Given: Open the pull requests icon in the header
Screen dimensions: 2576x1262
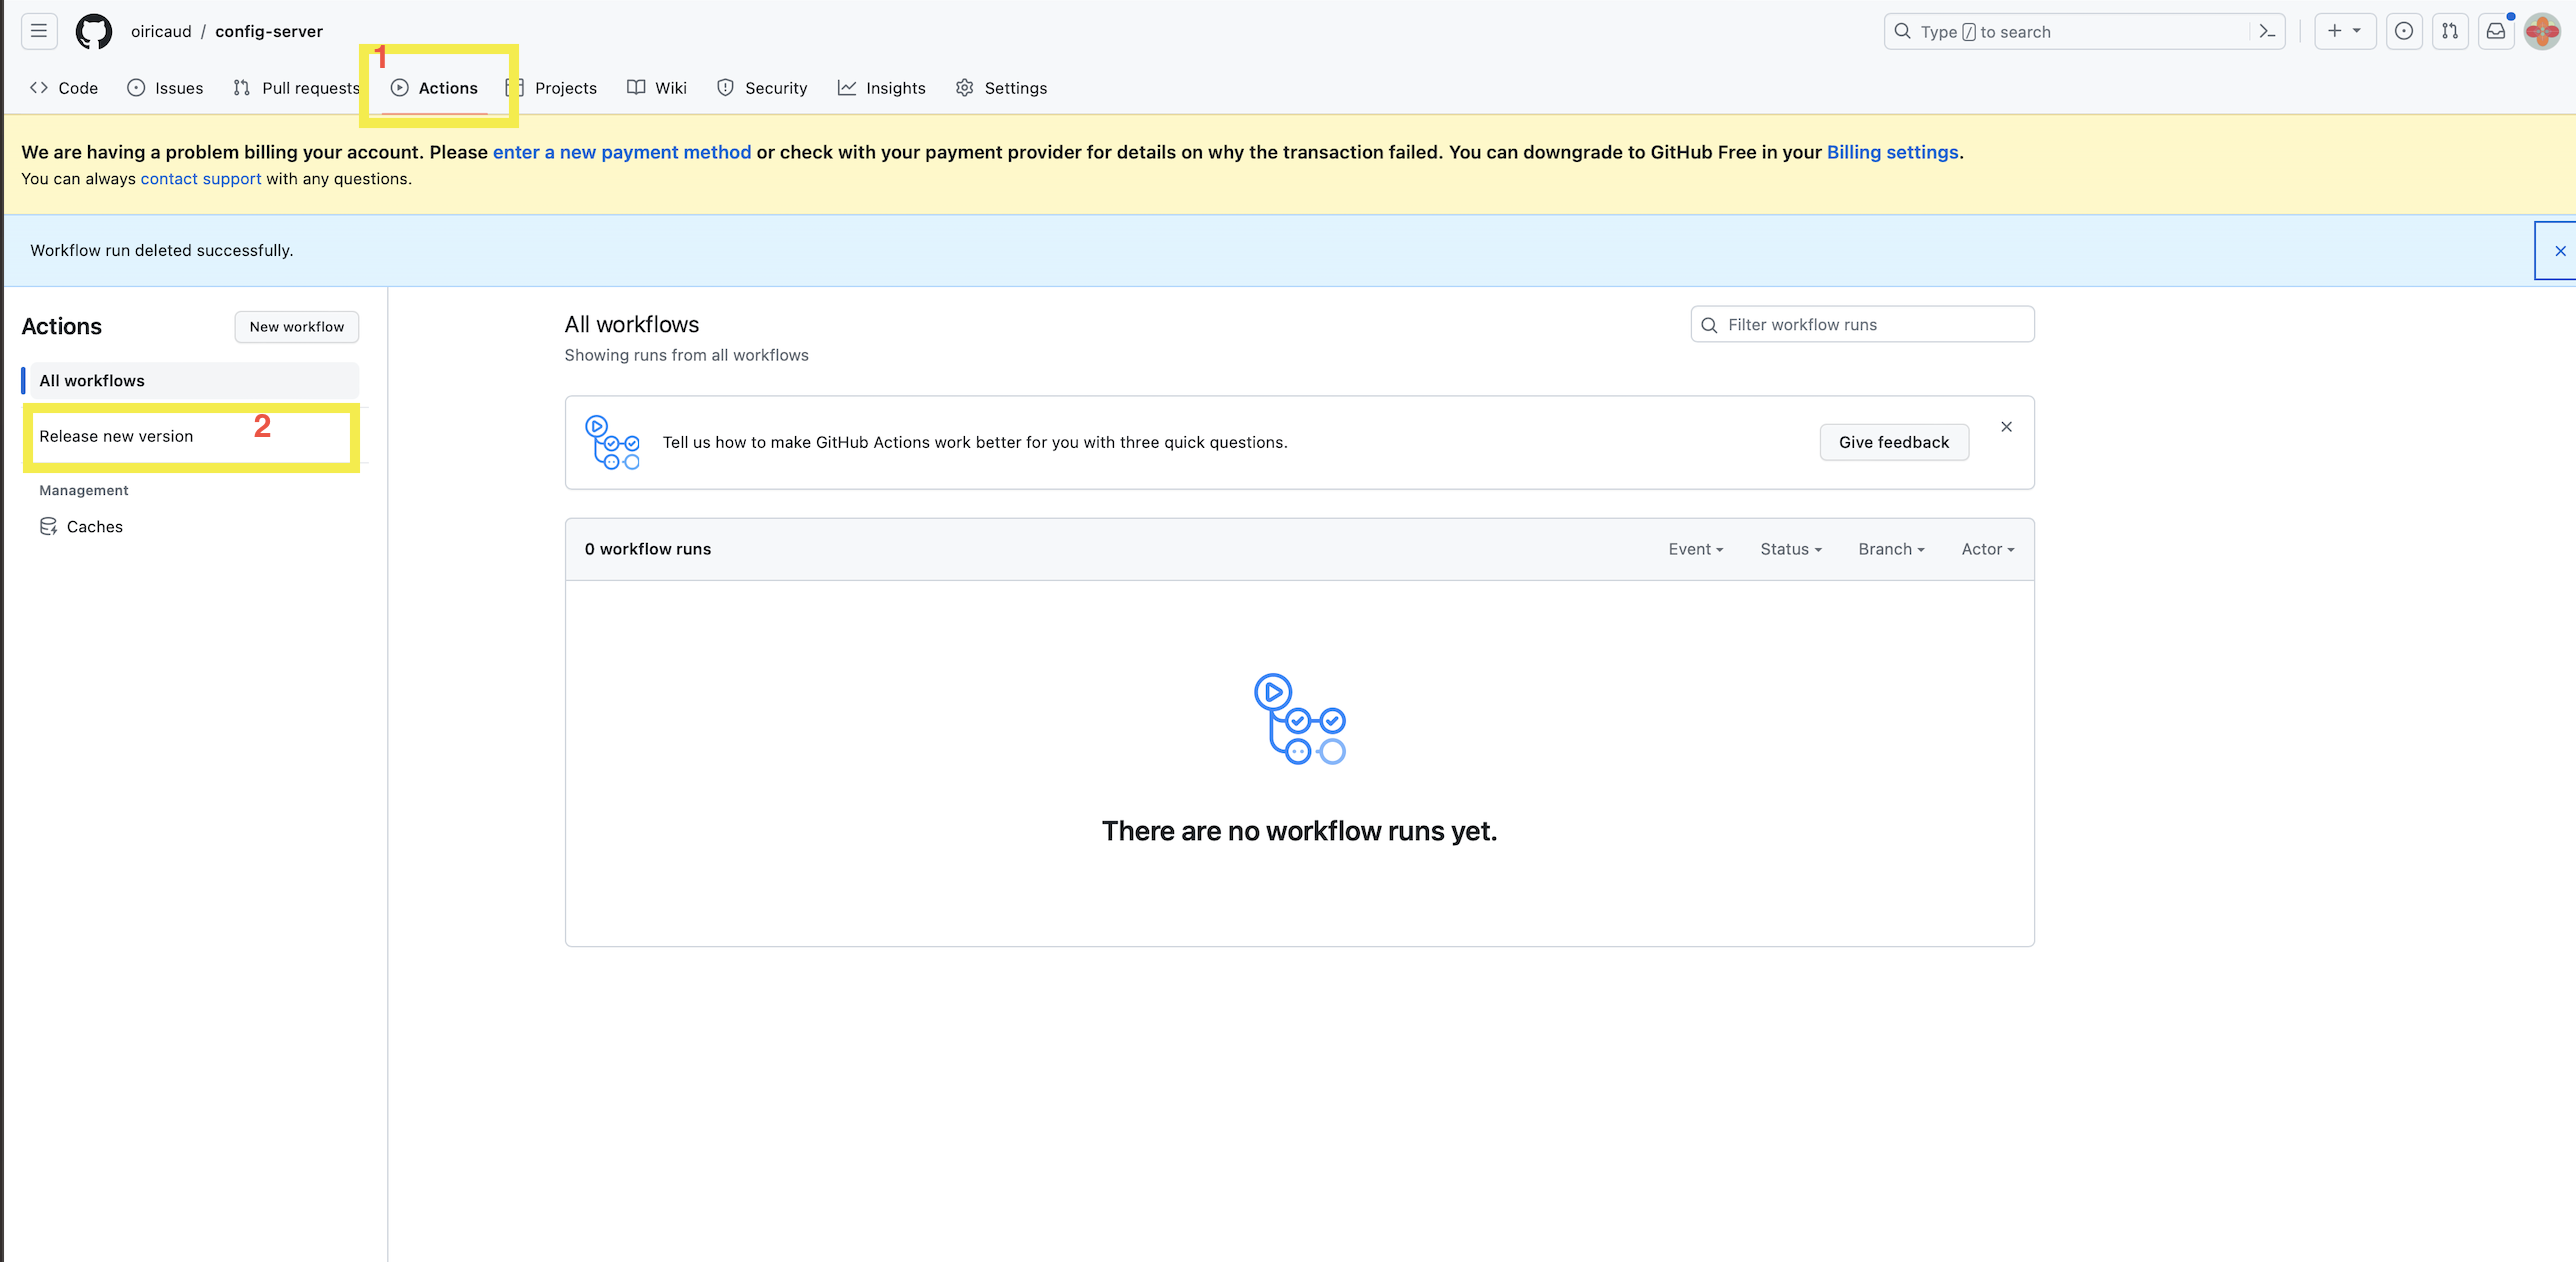Looking at the screenshot, I should pyautogui.click(x=2449, y=31).
